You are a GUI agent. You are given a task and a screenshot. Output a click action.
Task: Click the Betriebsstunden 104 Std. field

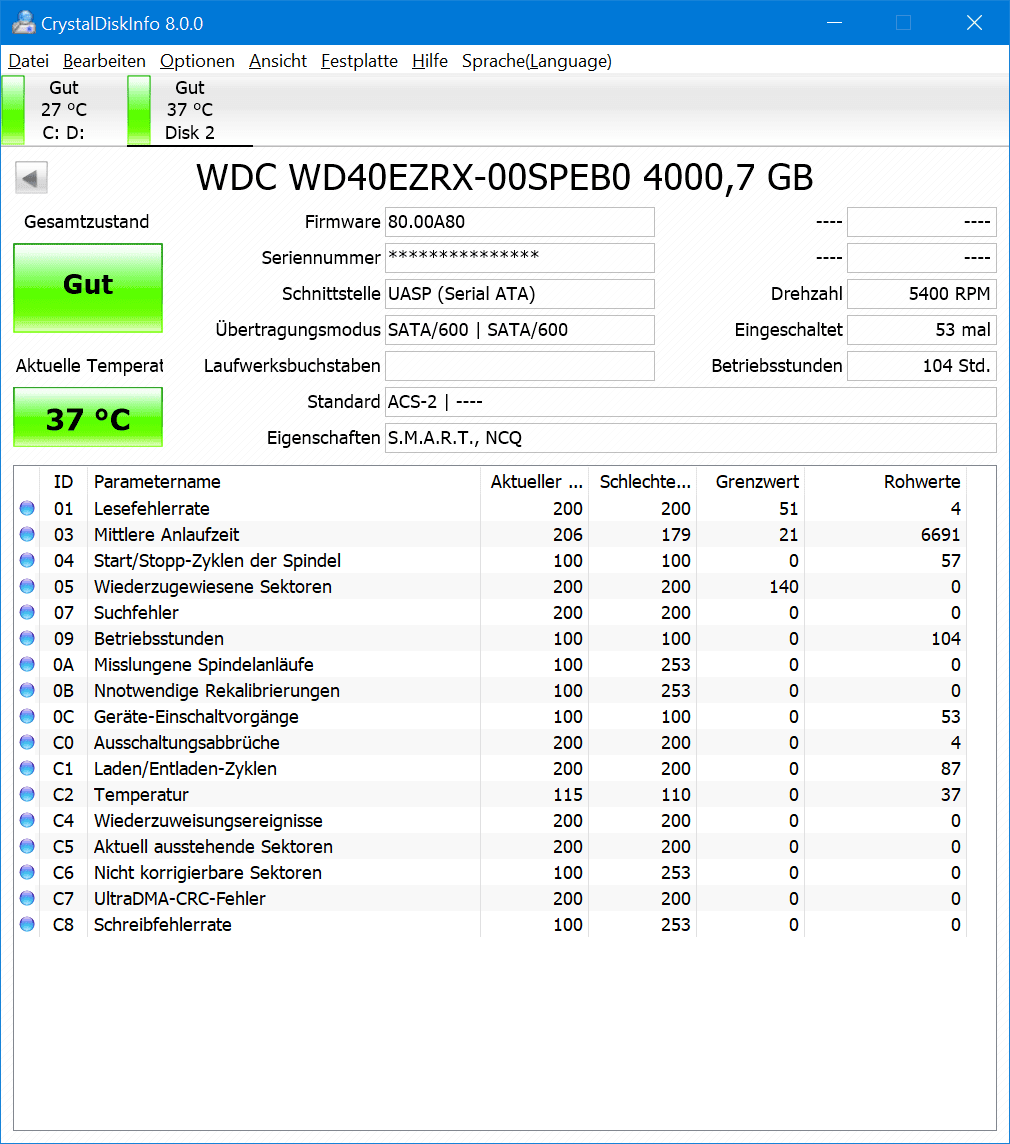[922, 366]
